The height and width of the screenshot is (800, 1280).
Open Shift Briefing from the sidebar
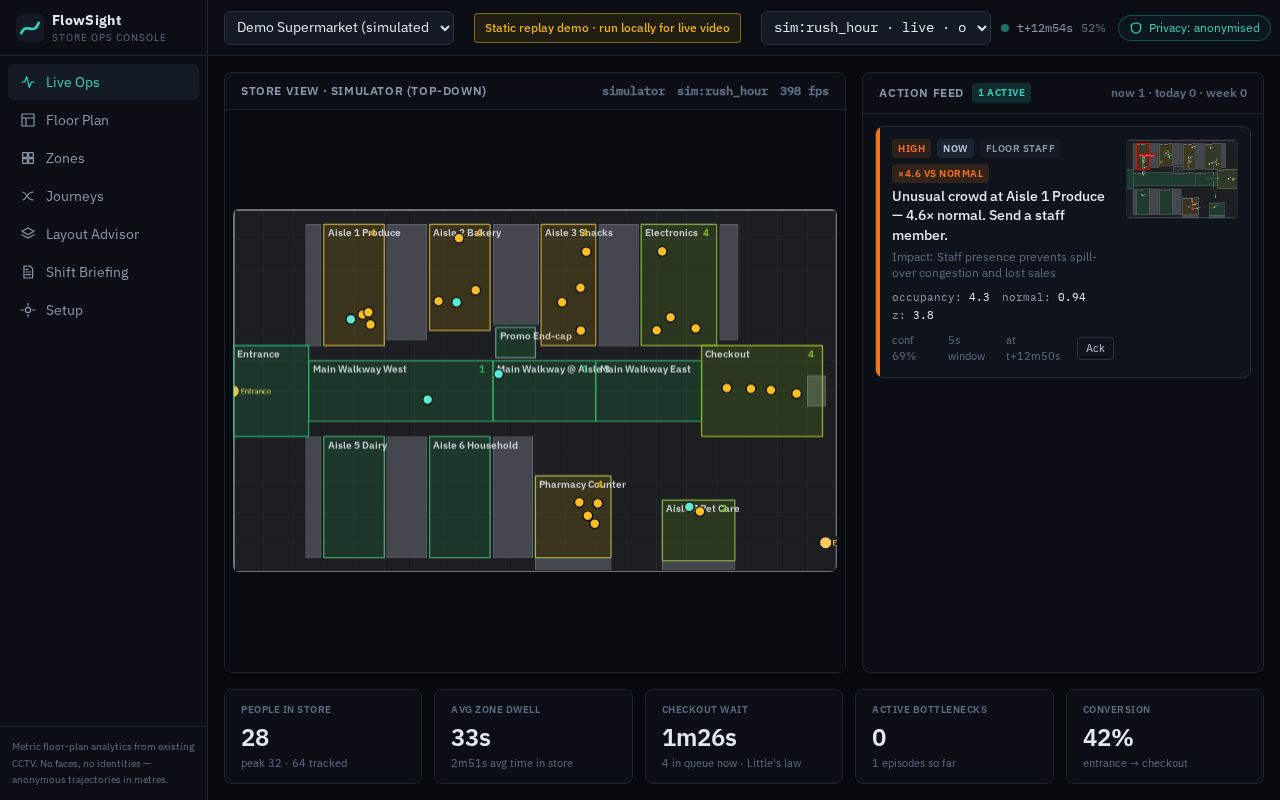pos(103,272)
